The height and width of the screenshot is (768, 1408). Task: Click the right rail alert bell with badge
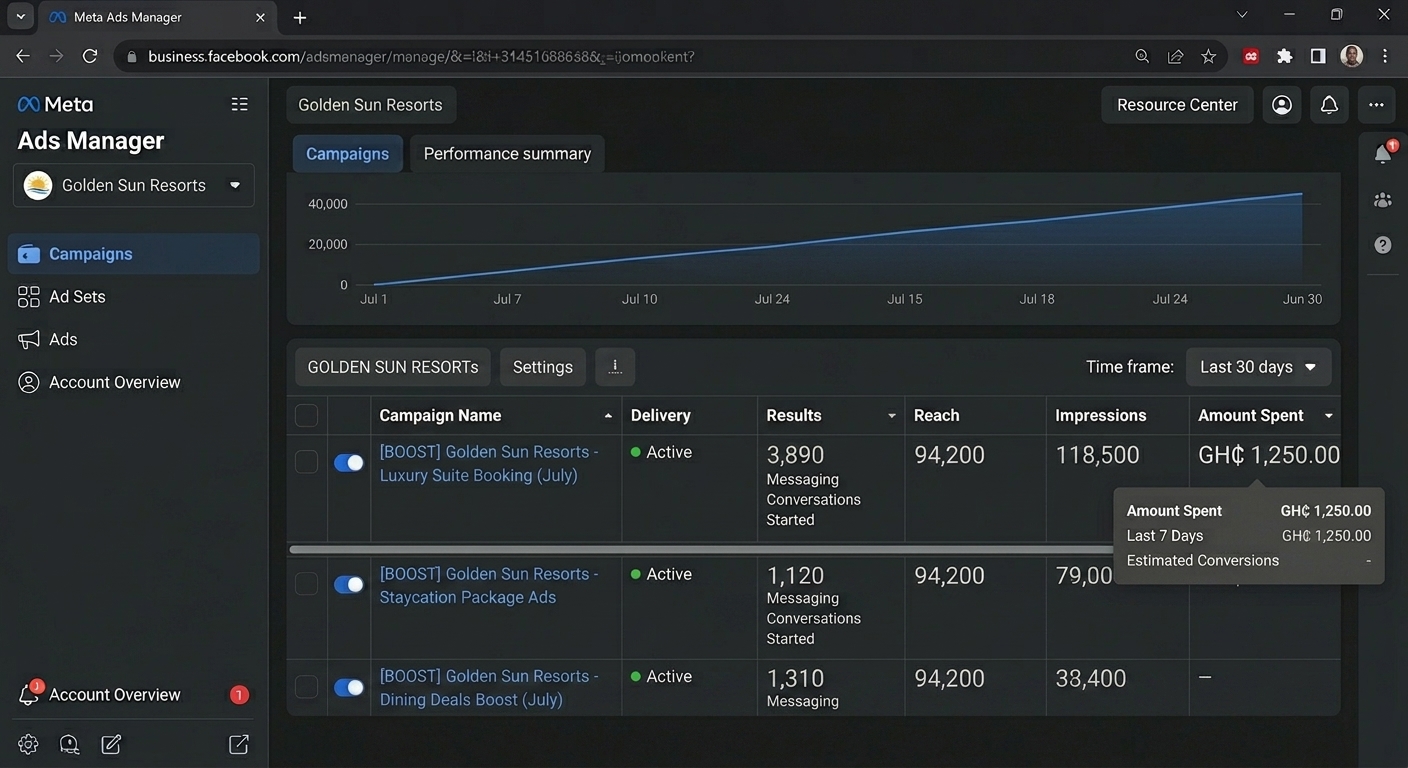tap(1383, 153)
